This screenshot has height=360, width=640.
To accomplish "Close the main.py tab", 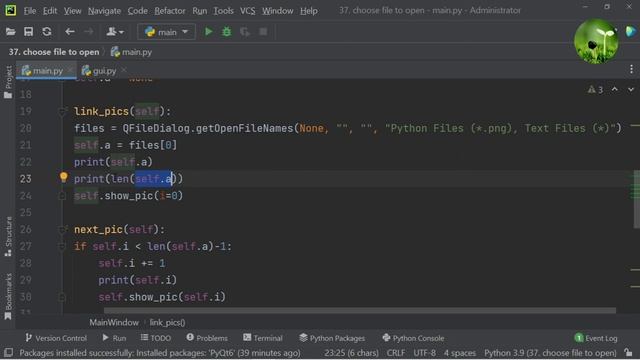I will 70,70.
